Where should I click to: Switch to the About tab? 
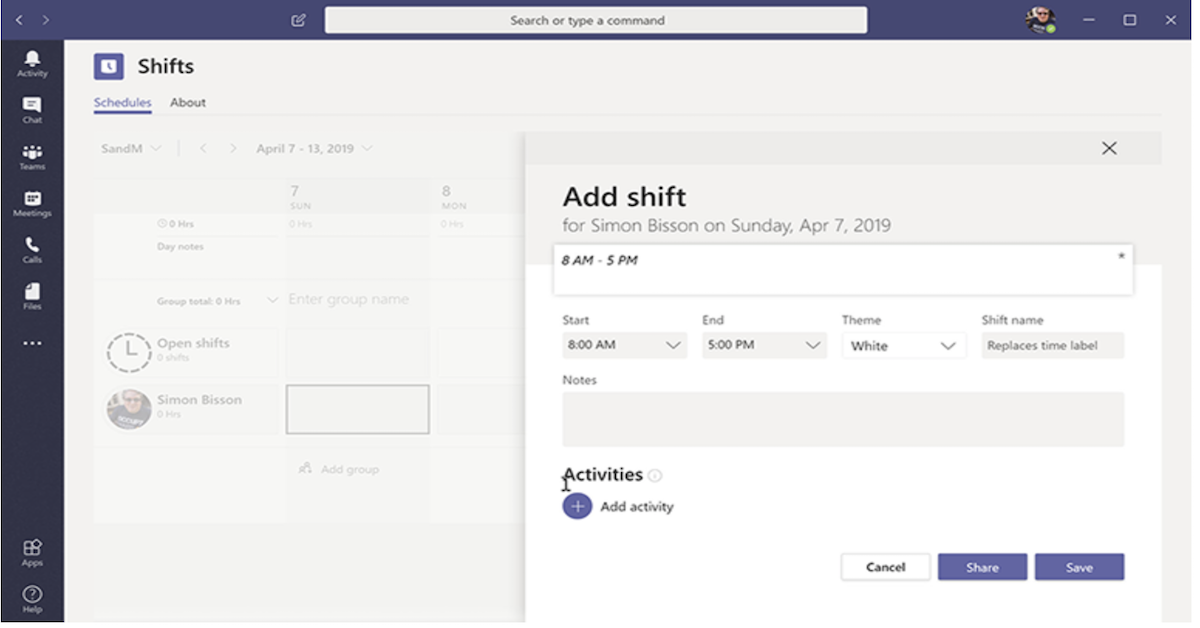coord(188,102)
